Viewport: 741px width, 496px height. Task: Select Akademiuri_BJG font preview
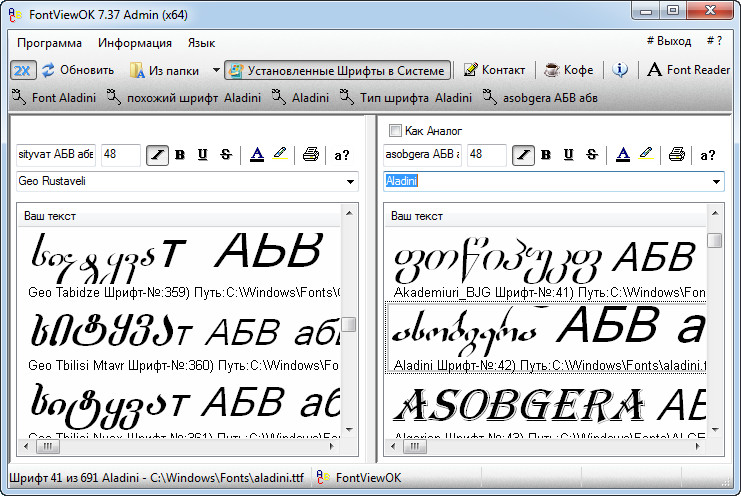(x=546, y=265)
